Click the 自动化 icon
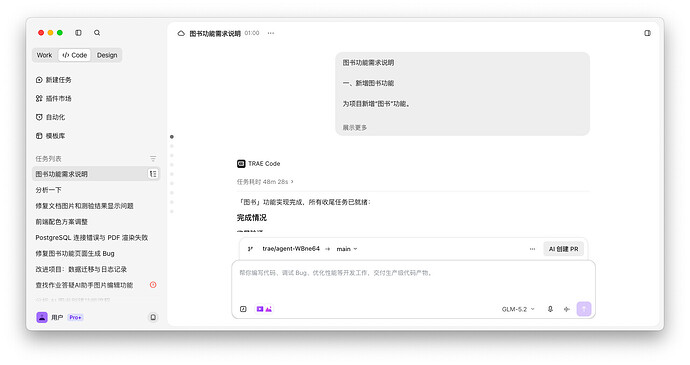 [x=39, y=117]
